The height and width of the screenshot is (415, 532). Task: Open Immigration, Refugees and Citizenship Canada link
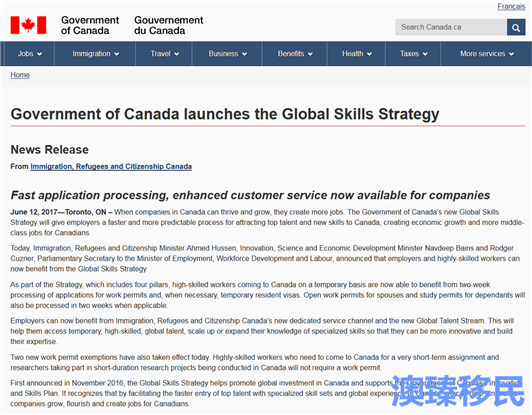(x=111, y=167)
